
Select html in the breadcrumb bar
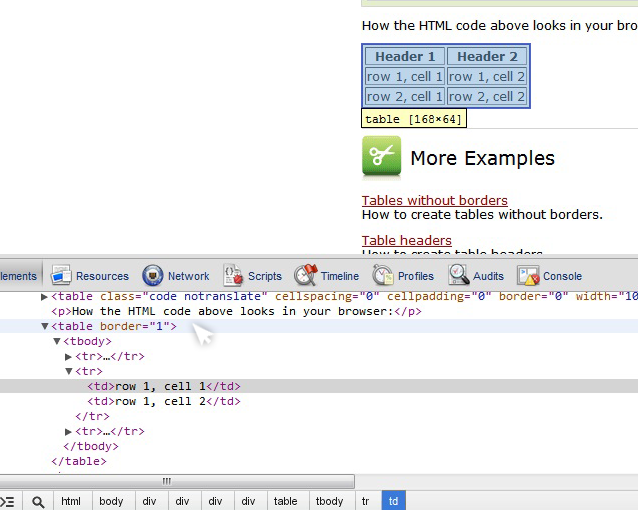click(71, 501)
